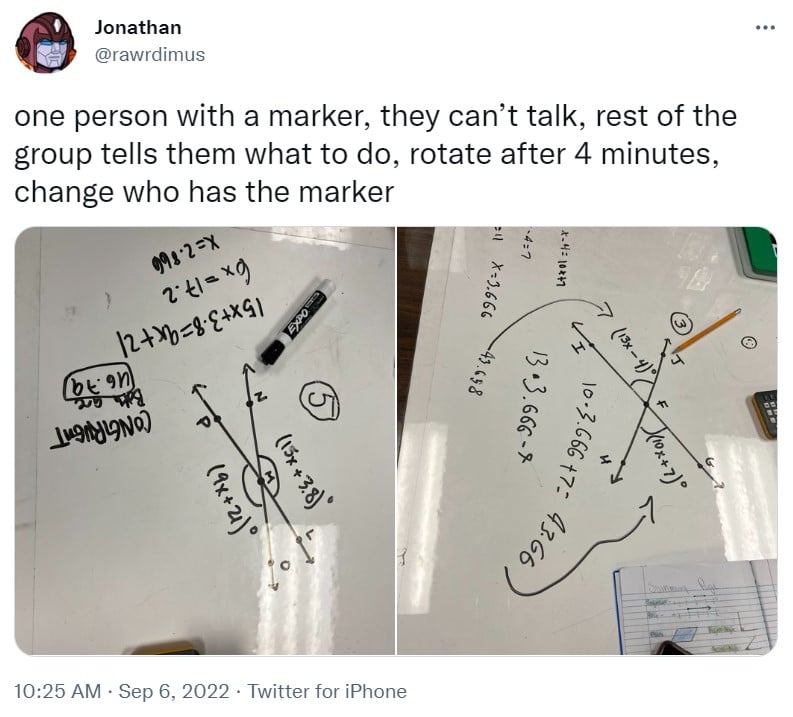Click the circled number 3 on whiteboard
The height and width of the screenshot is (717, 793).
(x=680, y=326)
